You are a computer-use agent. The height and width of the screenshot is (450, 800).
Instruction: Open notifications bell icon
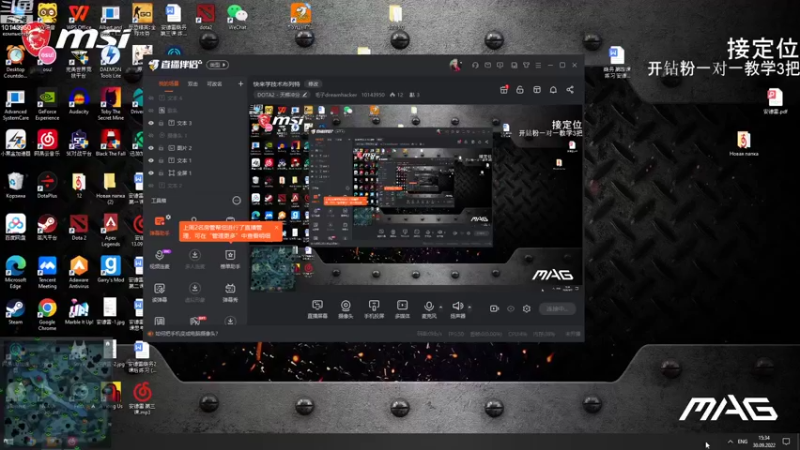553,90
